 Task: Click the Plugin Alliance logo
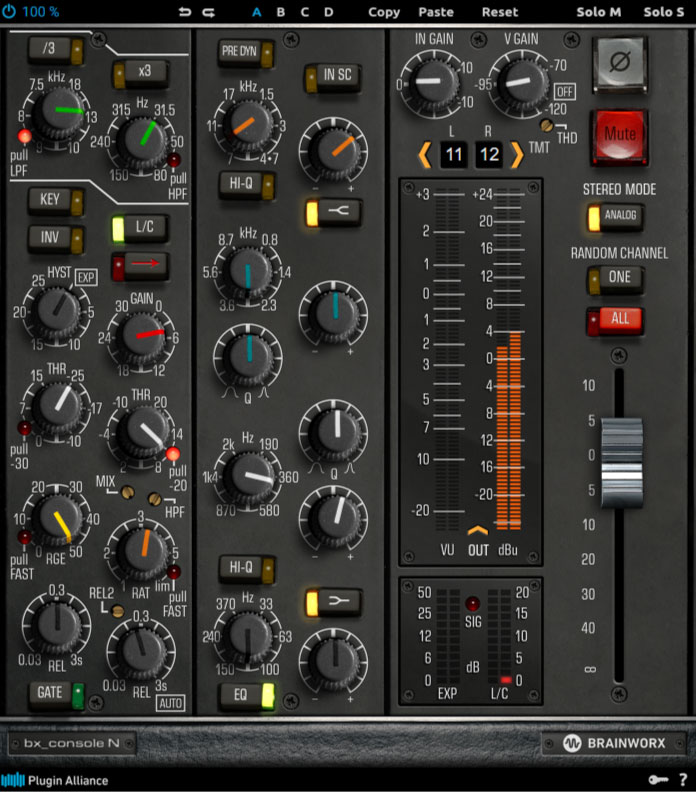click(x=55, y=780)
